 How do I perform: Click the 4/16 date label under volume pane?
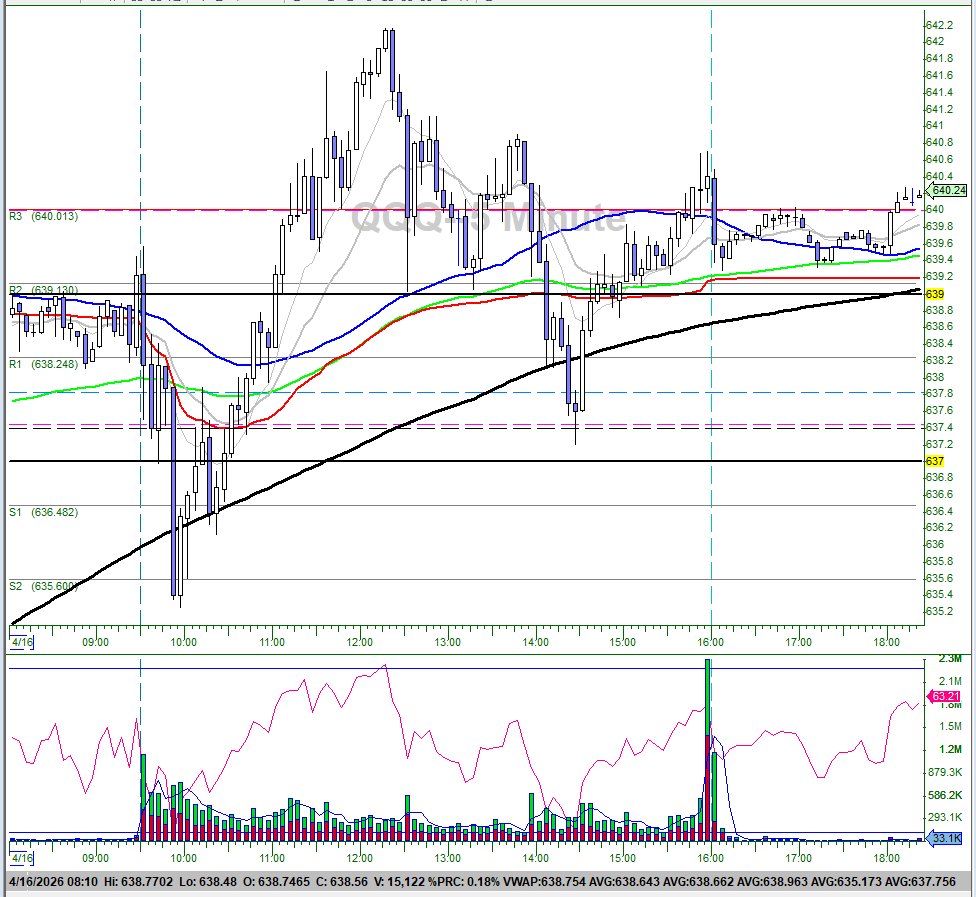click(22, 858)
